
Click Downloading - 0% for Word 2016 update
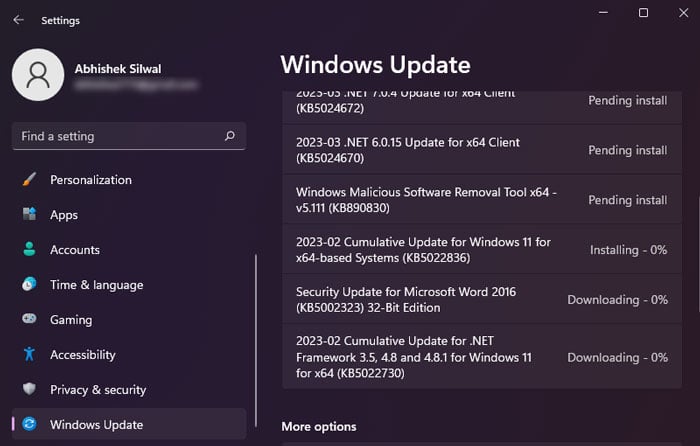tap(617, 299)
